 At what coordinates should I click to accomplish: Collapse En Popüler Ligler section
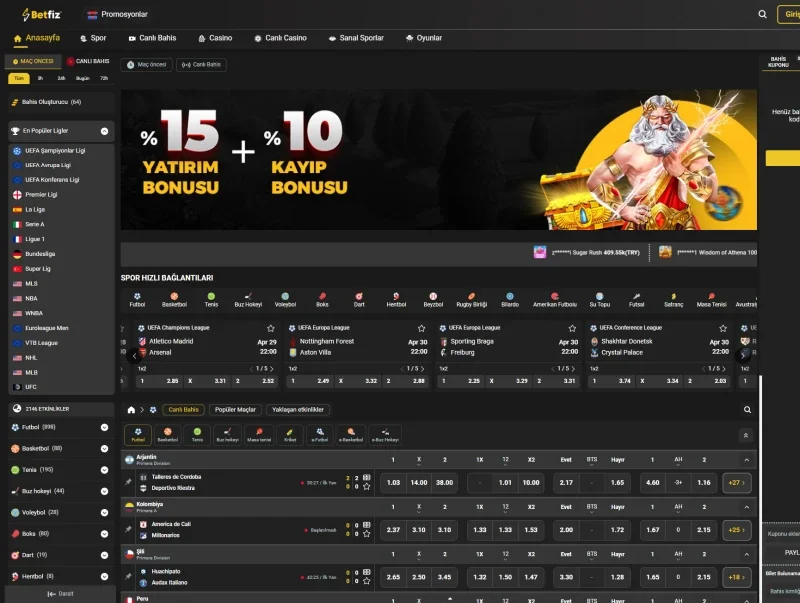[x=104, y=131]
